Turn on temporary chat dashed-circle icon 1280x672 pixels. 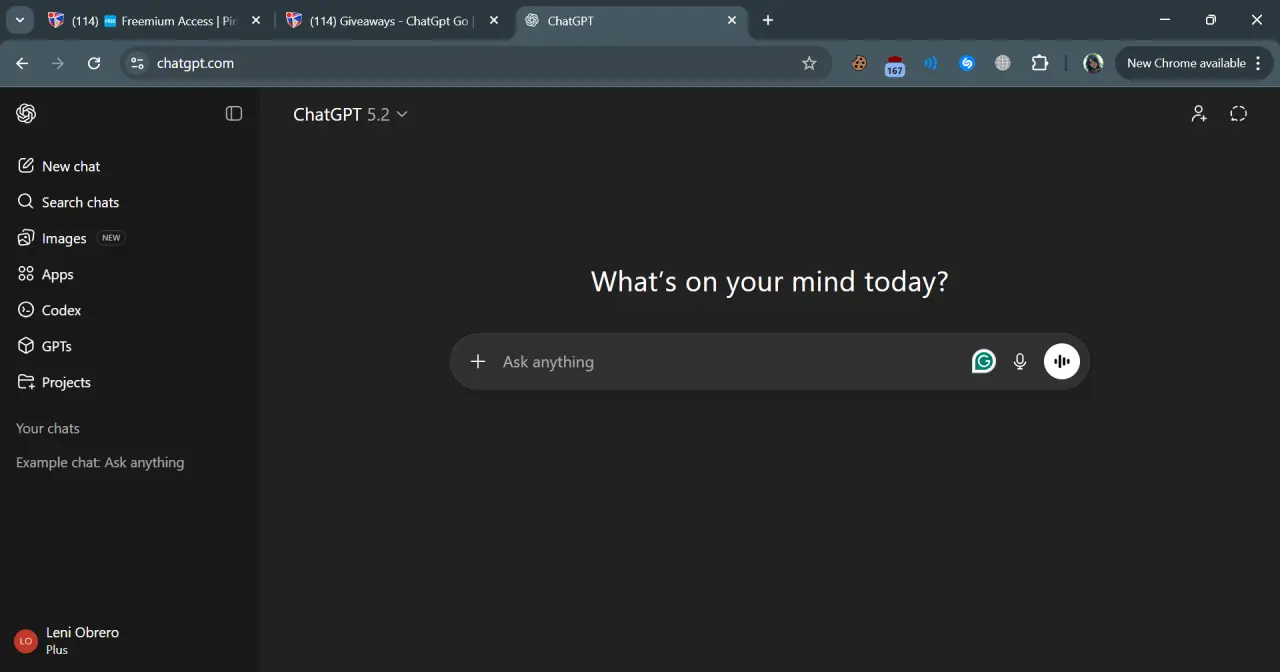pyautogui.click(x=1239, y=114)
